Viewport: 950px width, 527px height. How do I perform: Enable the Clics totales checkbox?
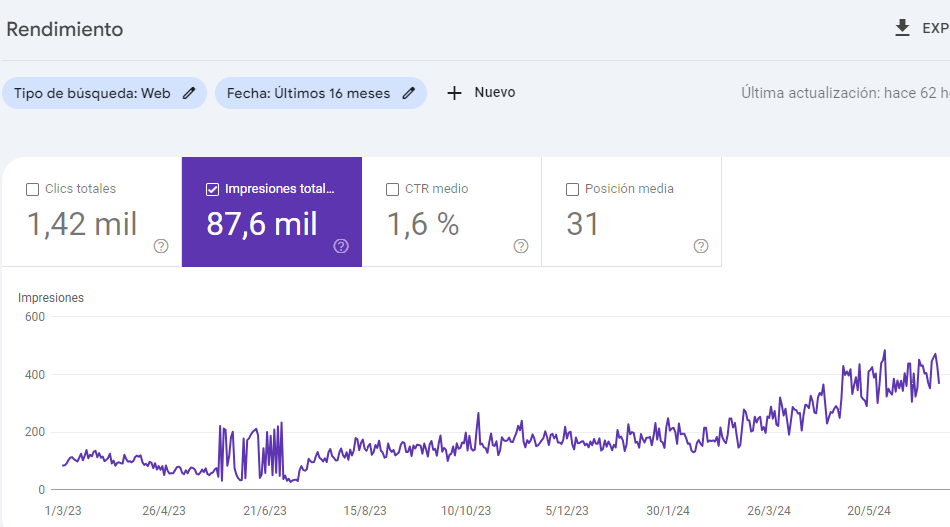point(32,189)
